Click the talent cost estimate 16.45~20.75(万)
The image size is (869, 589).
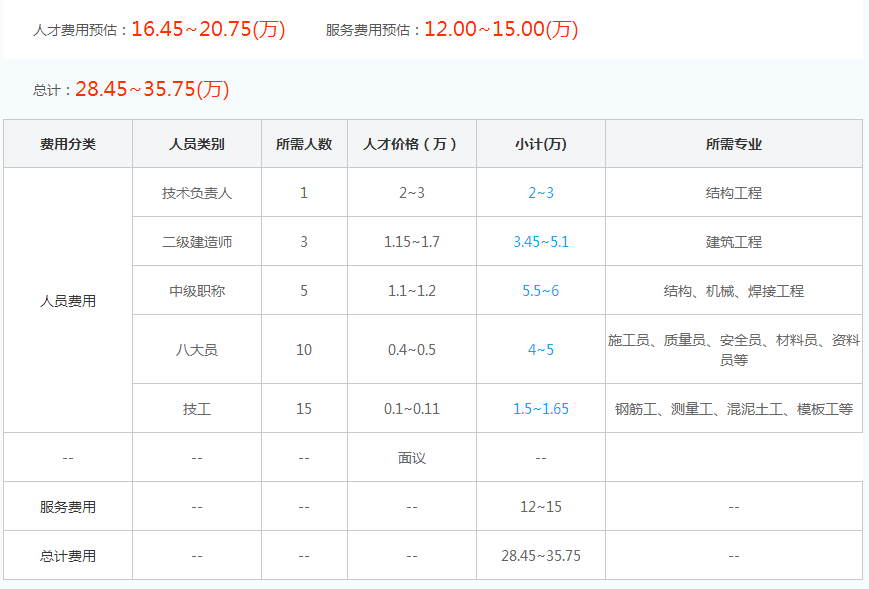[208, 29]
